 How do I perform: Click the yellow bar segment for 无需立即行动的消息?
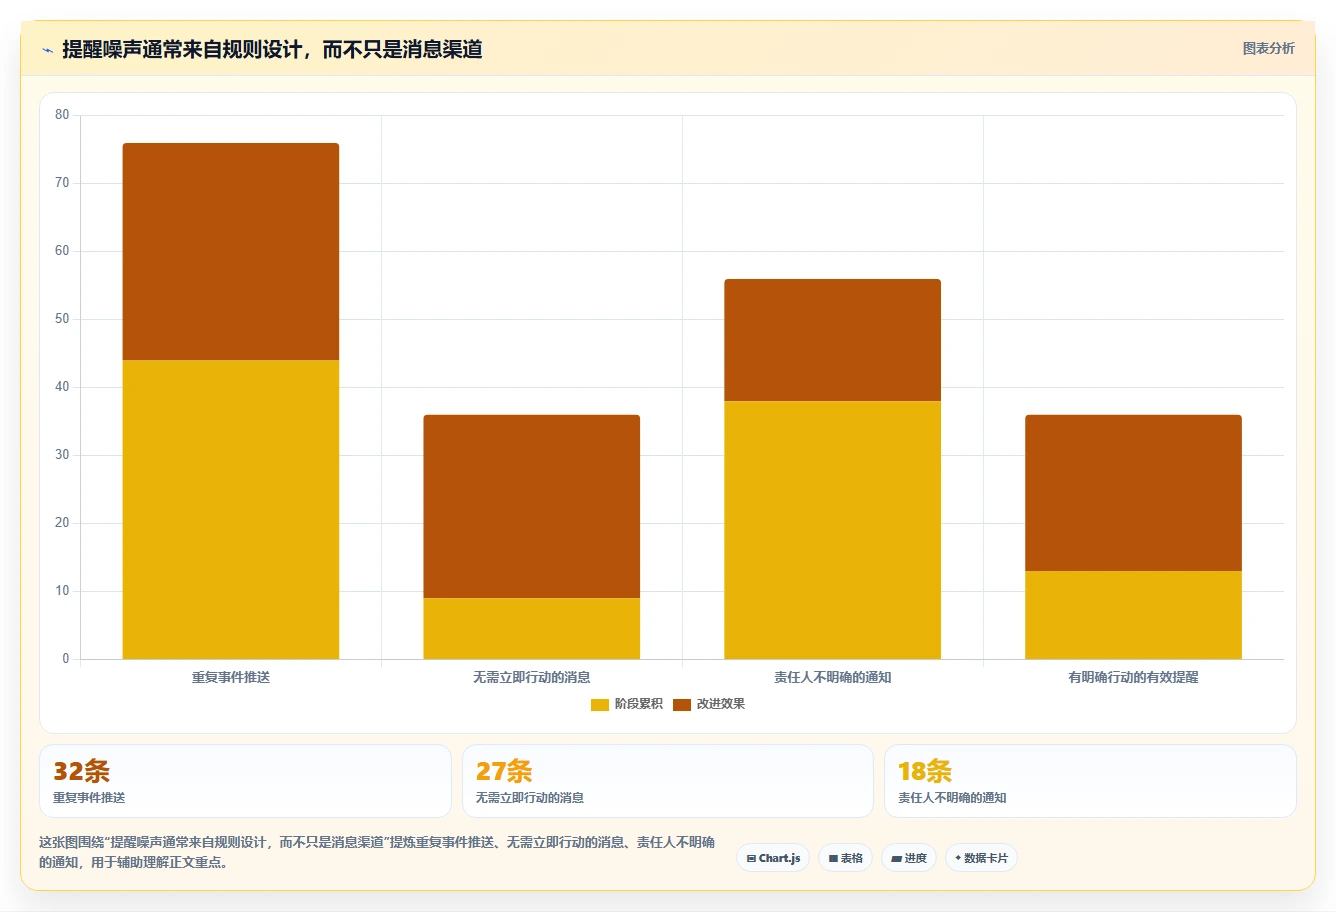coord(532,628)
